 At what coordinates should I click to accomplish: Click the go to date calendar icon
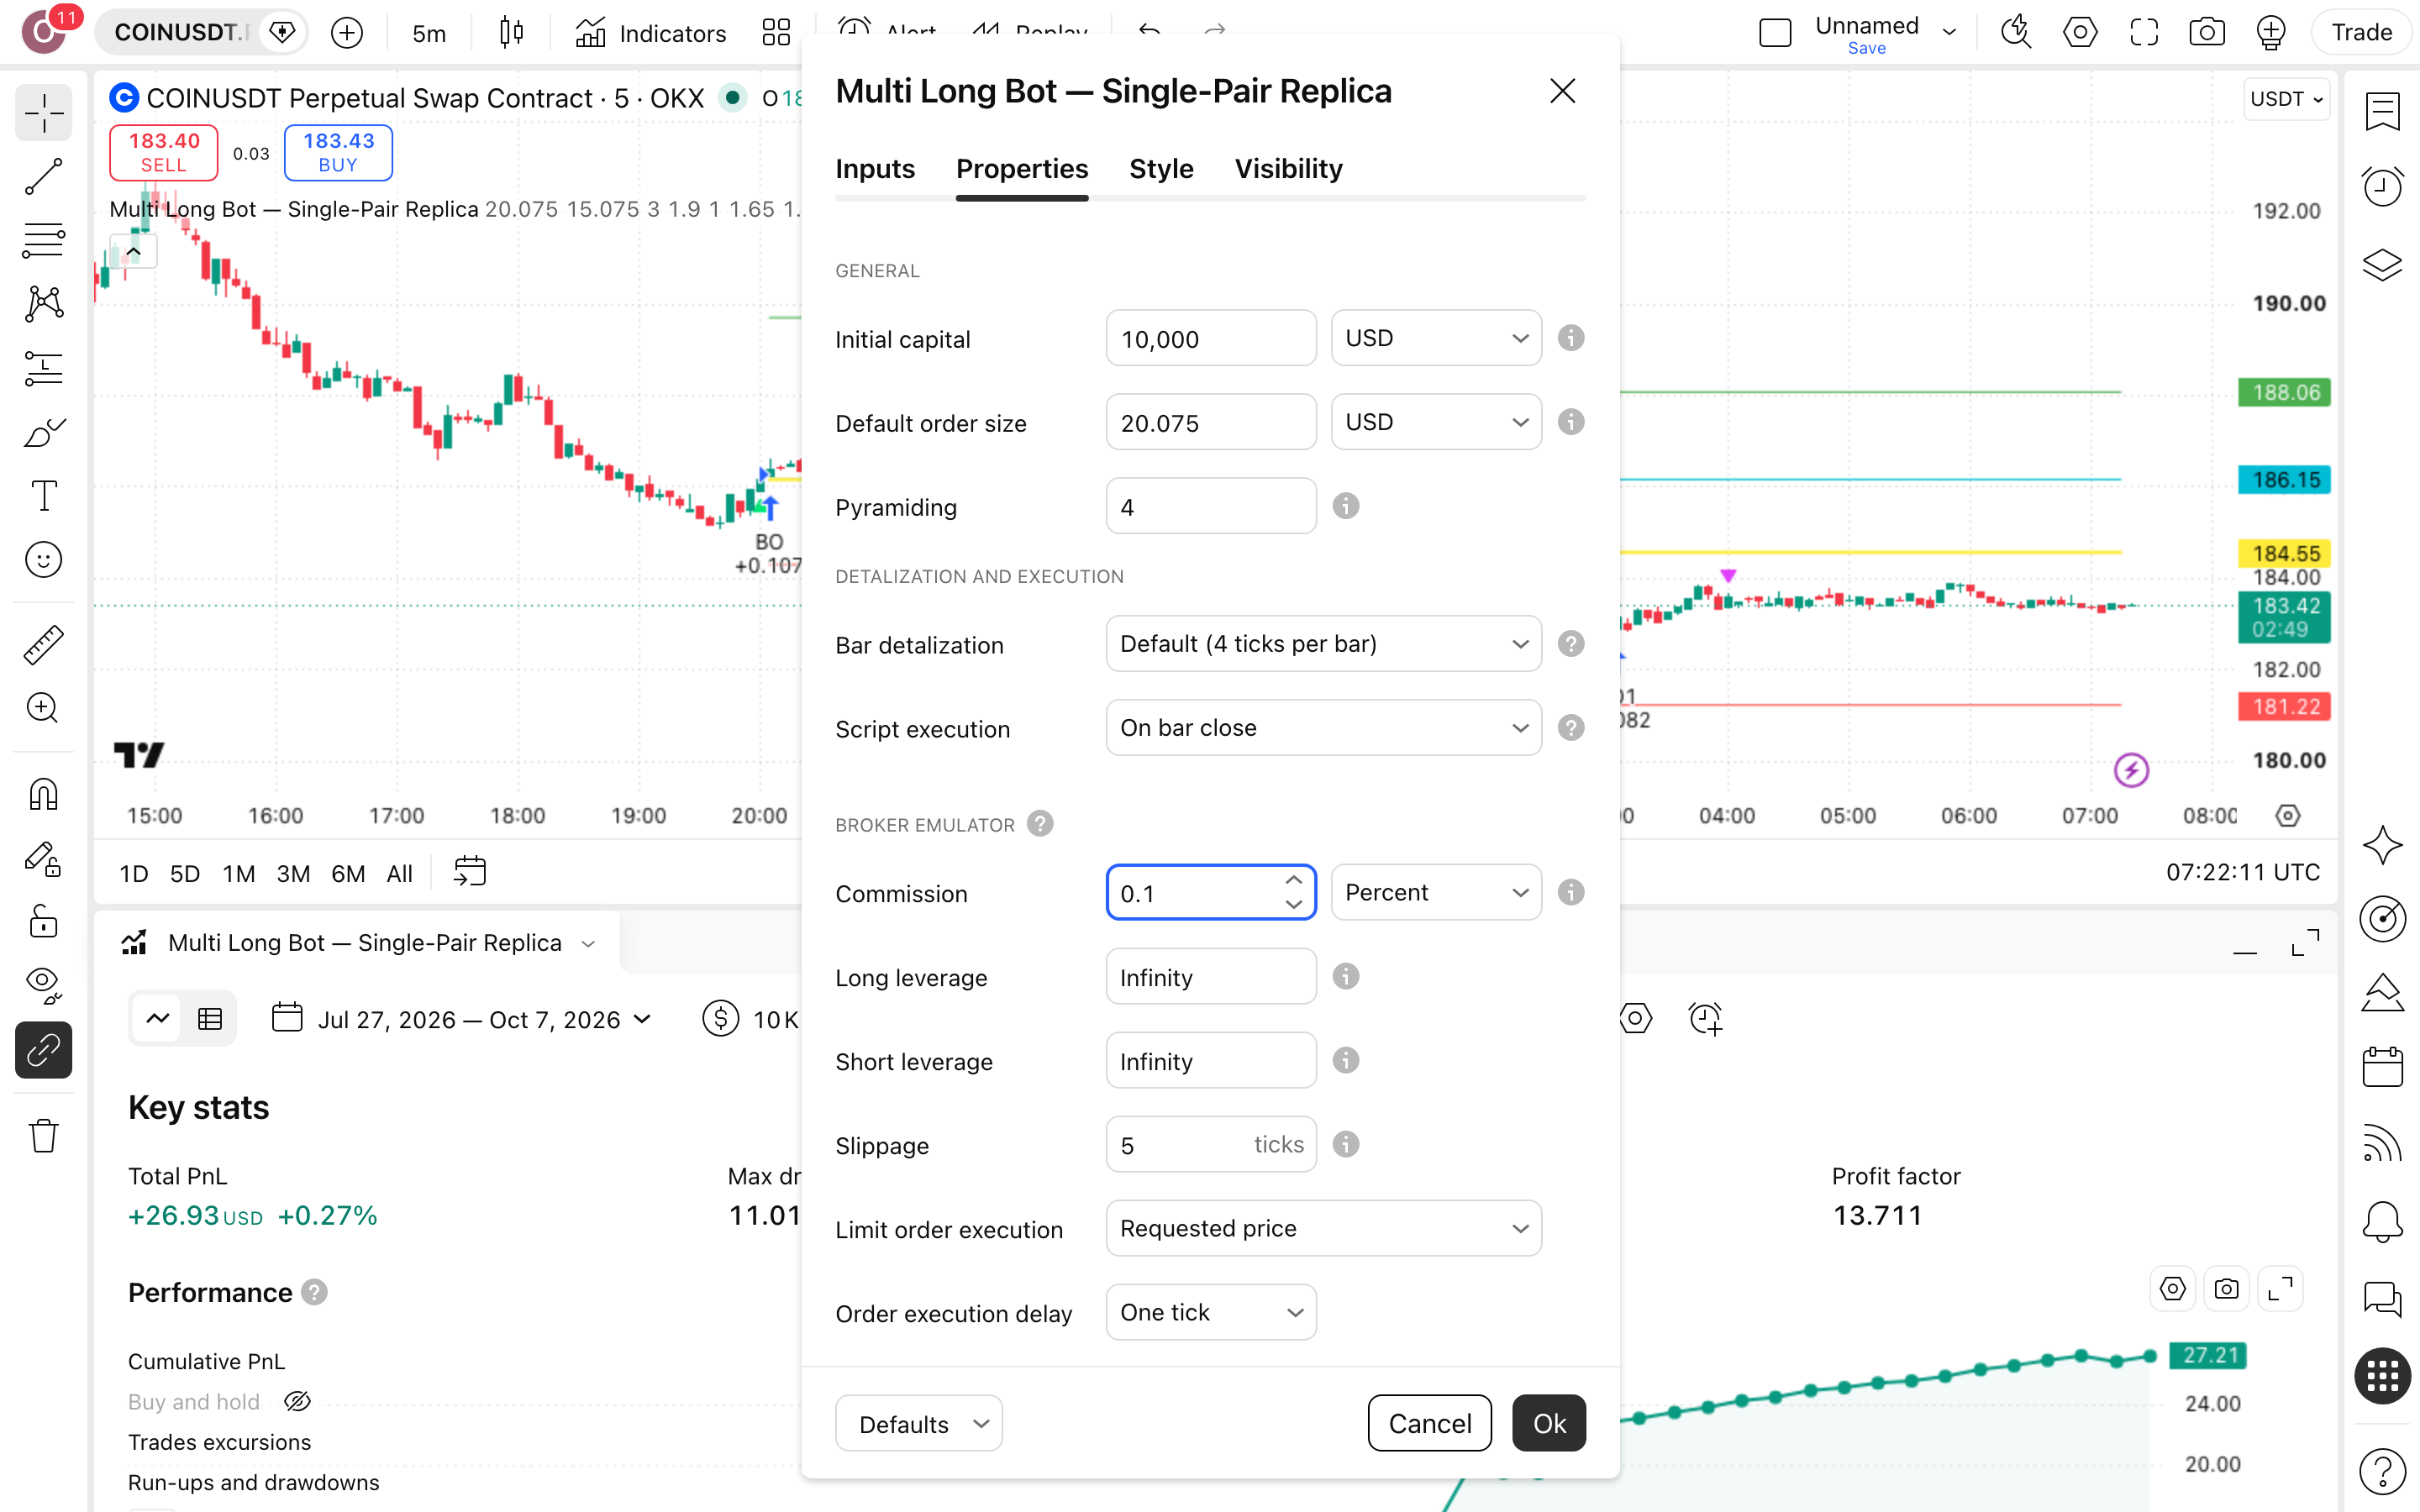[469, 872]
